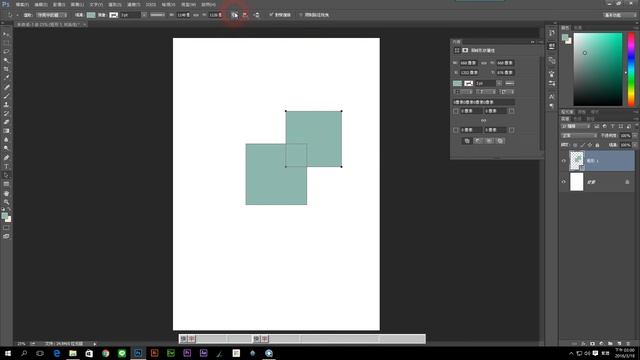The image size is (640, 360).
Task: Toggle Align Edges checkbox in options bar
Action: tap(271, 15)
